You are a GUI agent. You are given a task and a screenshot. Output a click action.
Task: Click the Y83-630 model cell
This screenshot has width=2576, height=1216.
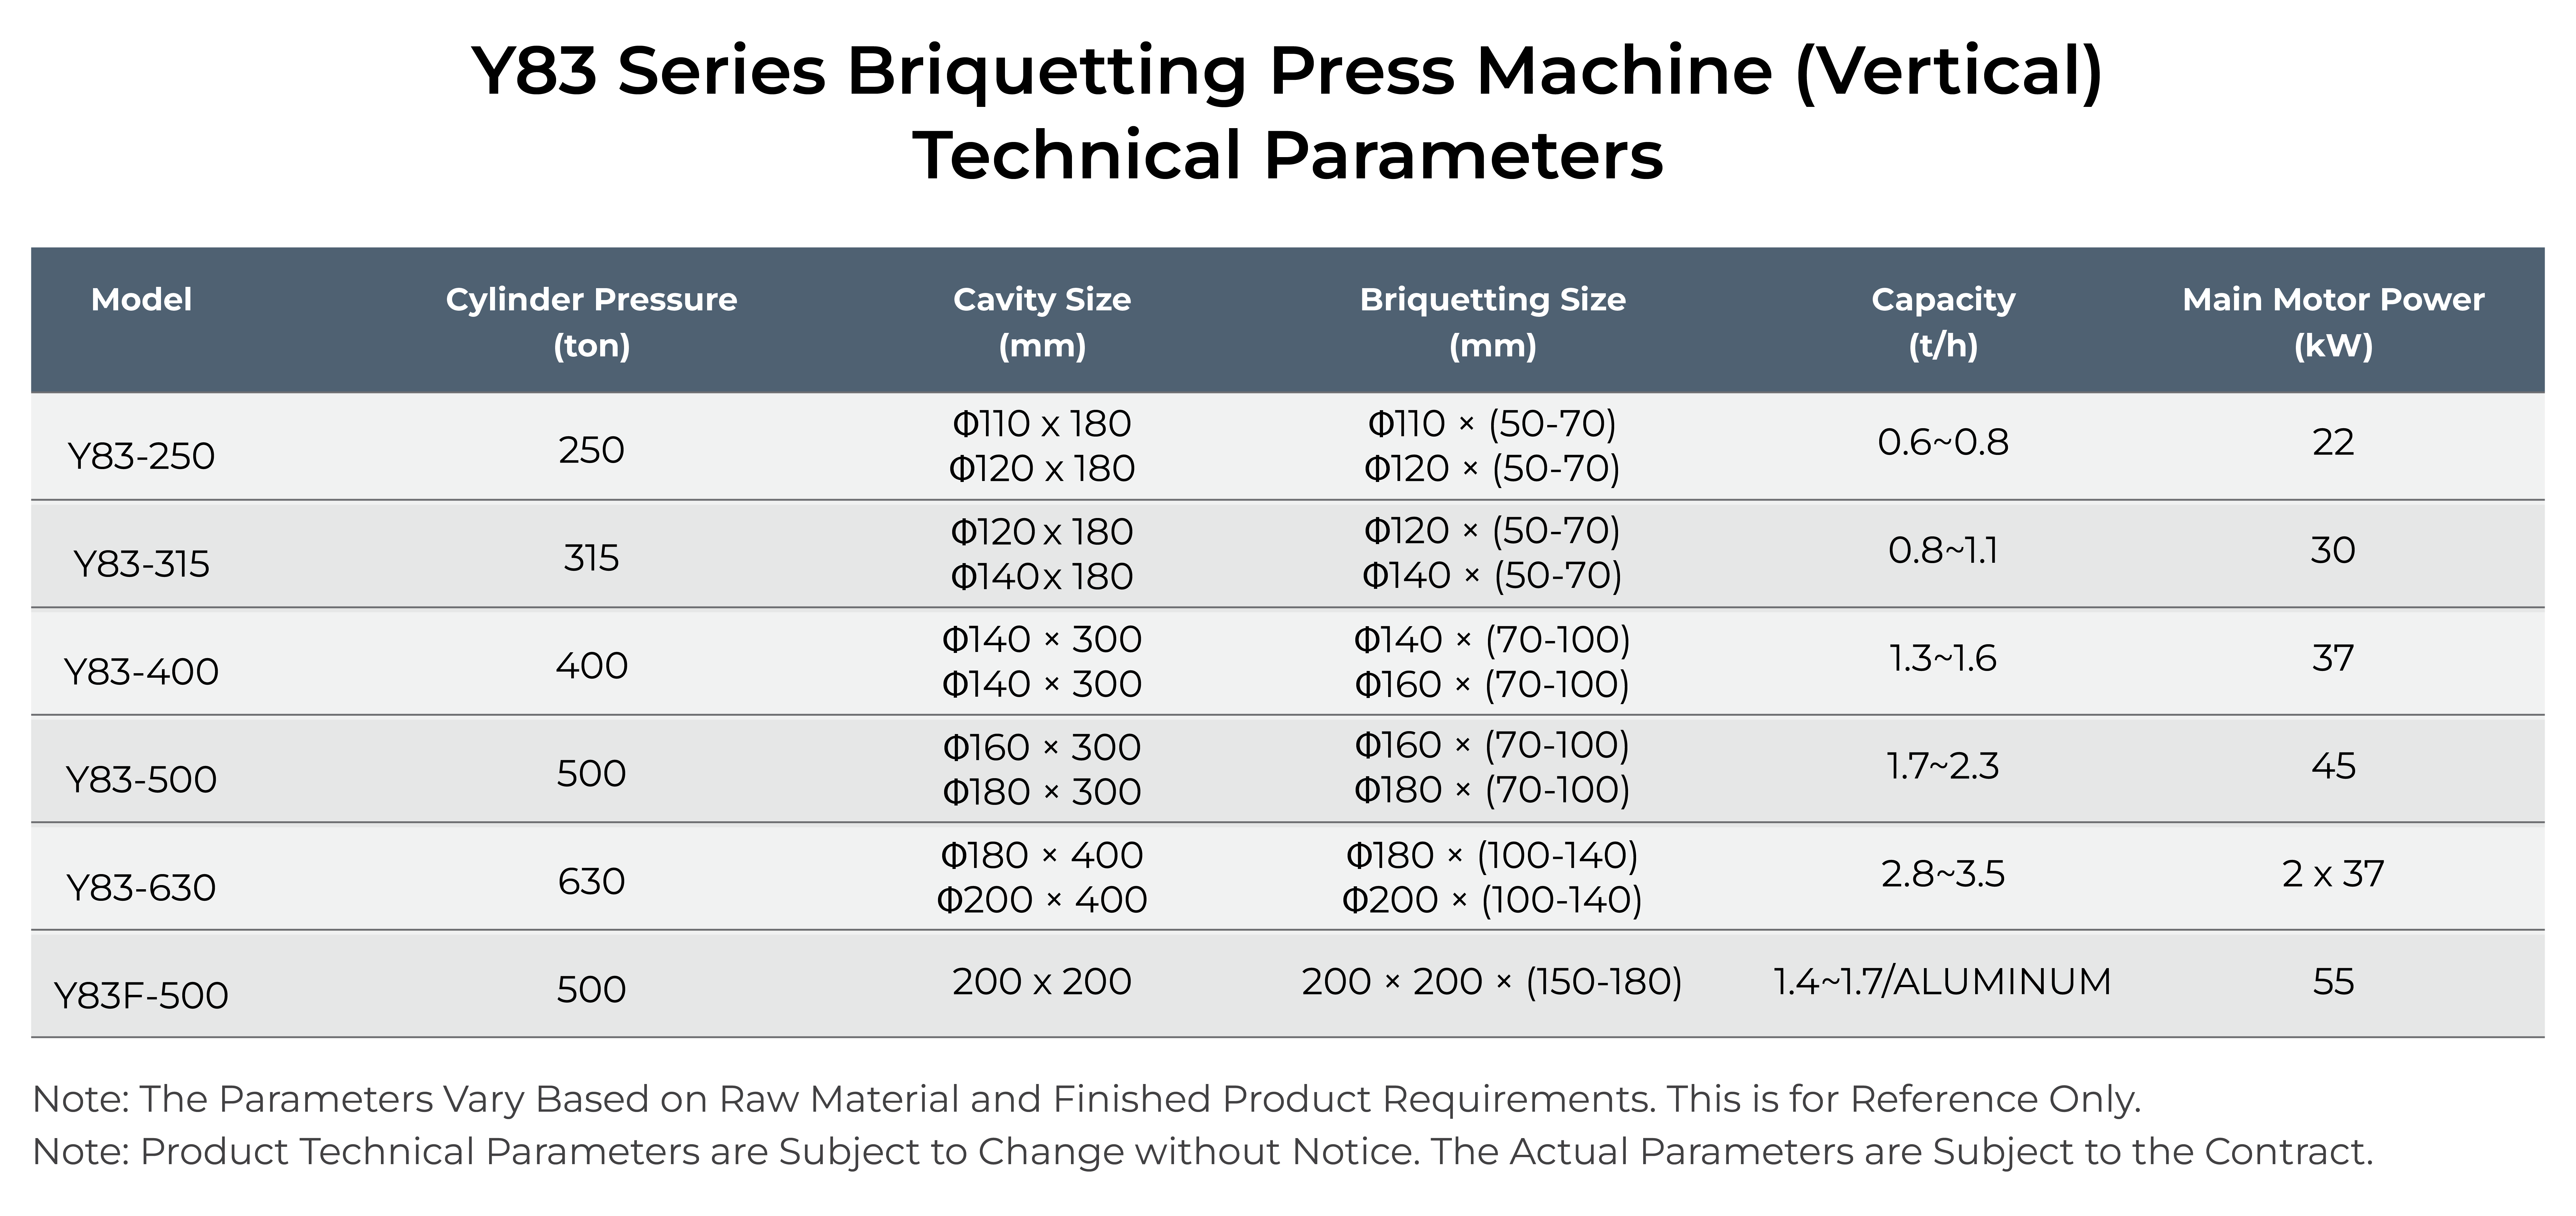tap(141, 887)
